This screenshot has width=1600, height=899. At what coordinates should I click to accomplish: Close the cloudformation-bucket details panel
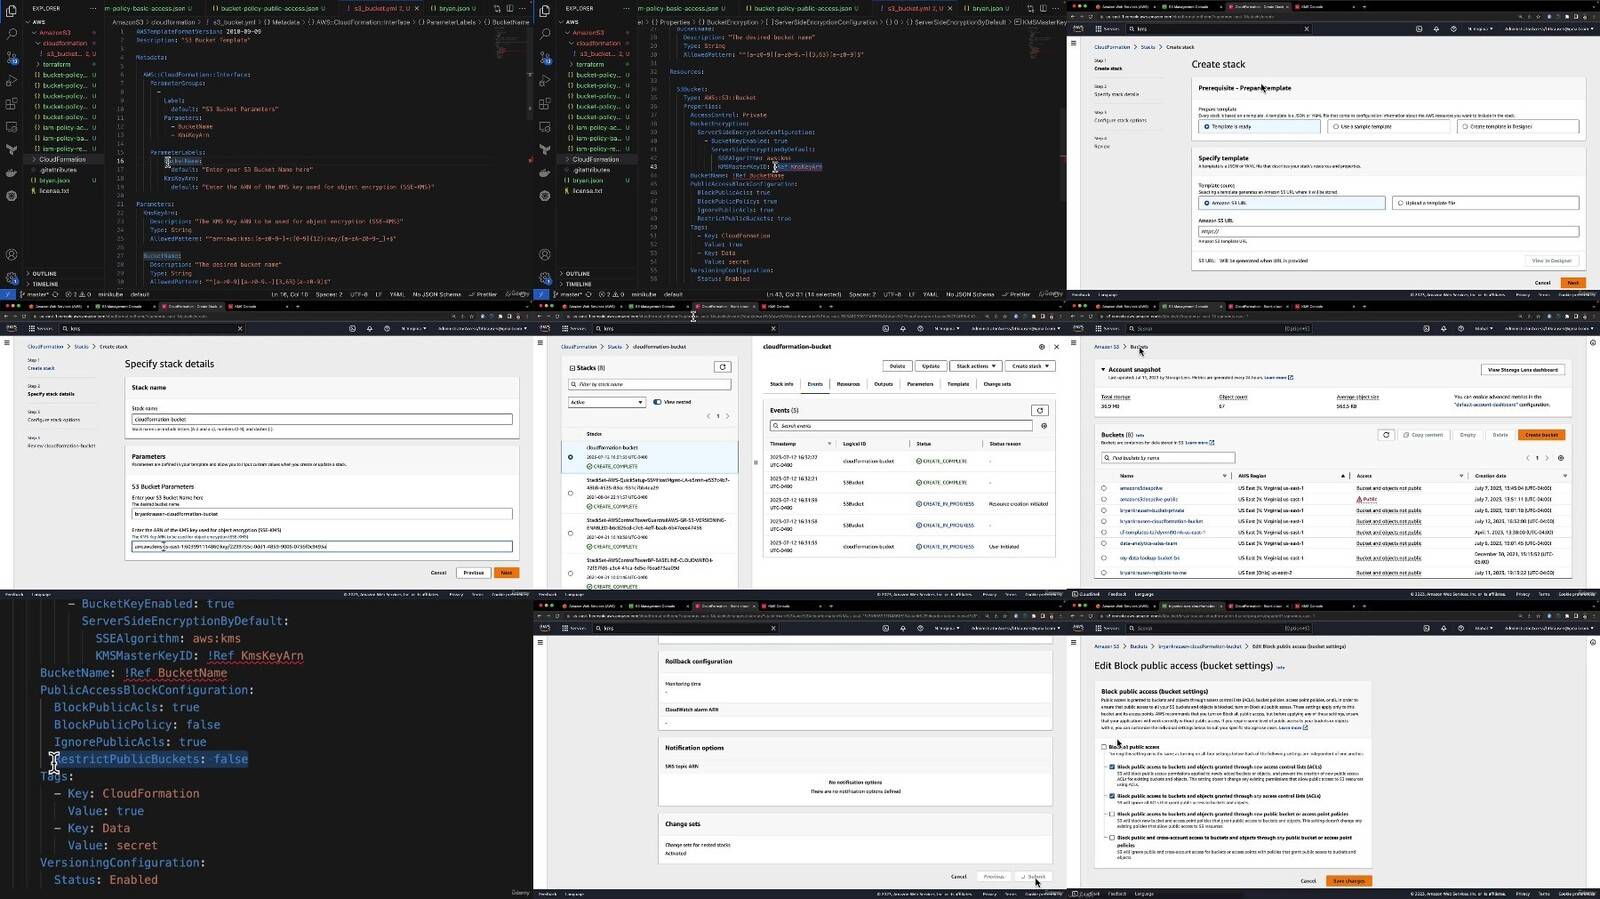1056,347
